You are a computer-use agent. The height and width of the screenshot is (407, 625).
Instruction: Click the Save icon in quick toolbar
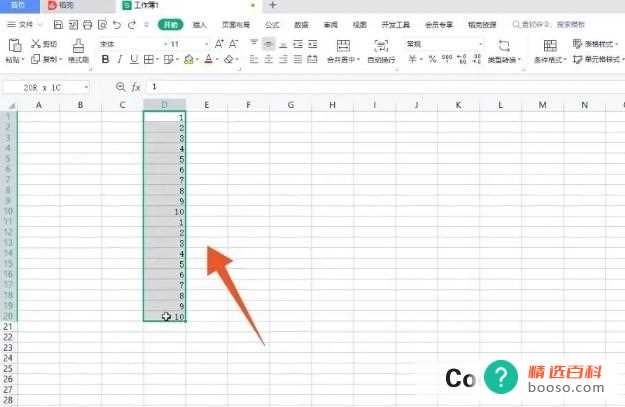58,23
